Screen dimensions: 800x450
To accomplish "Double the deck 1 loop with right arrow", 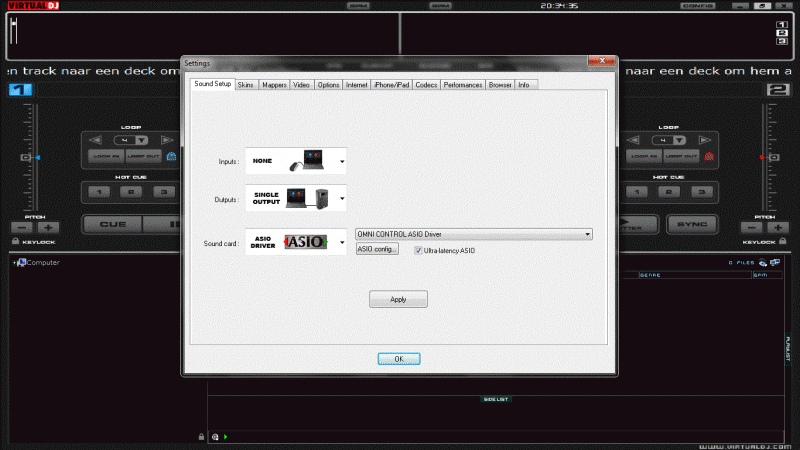I will tap(167, 140).
